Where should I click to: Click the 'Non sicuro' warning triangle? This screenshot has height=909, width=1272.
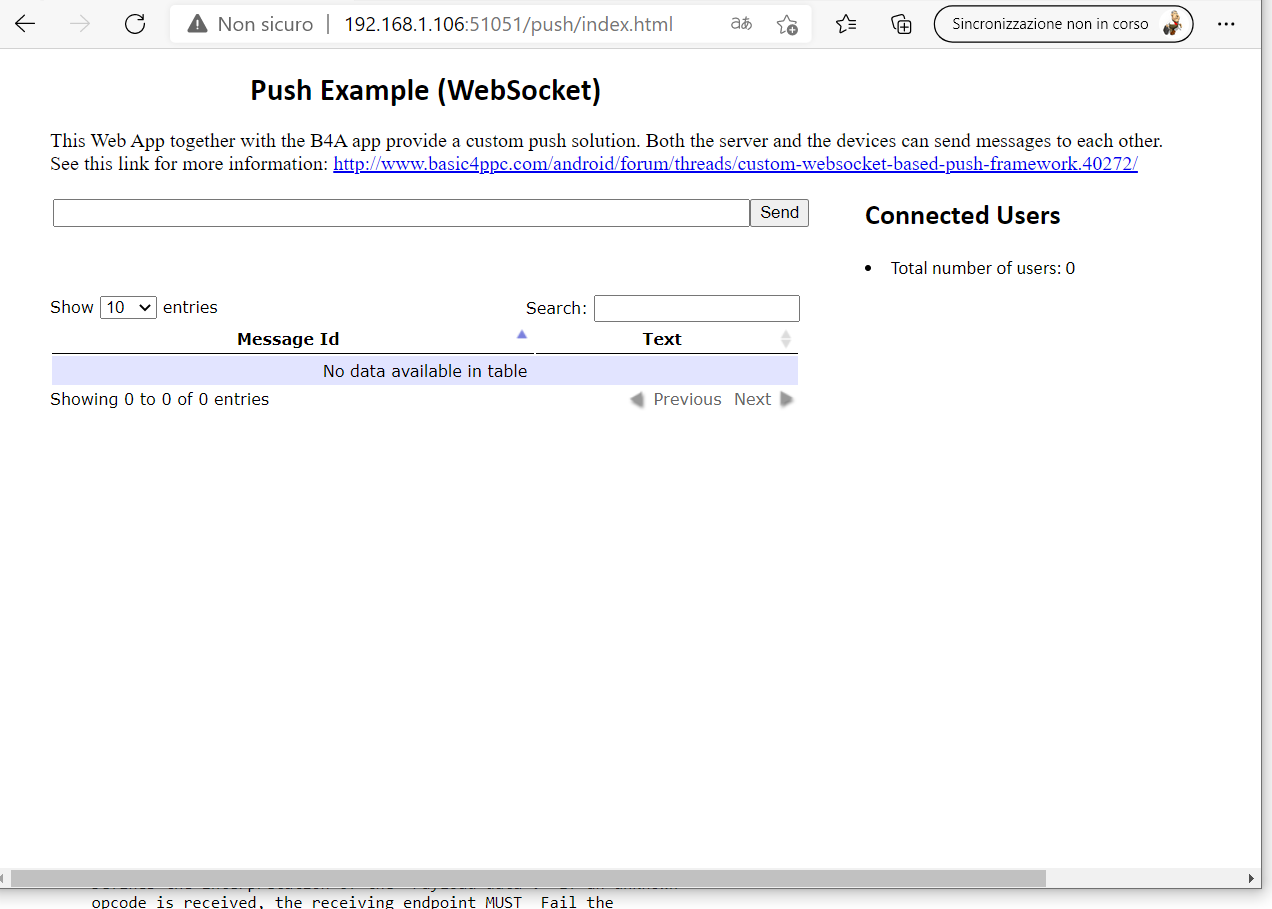point(197,24)
